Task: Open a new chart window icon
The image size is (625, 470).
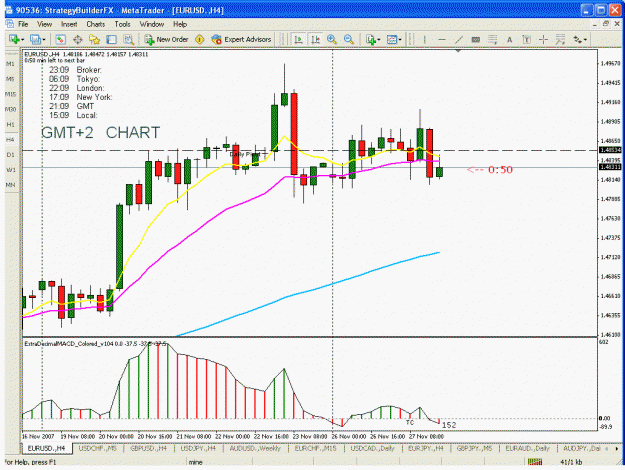Action: (14, 39)
